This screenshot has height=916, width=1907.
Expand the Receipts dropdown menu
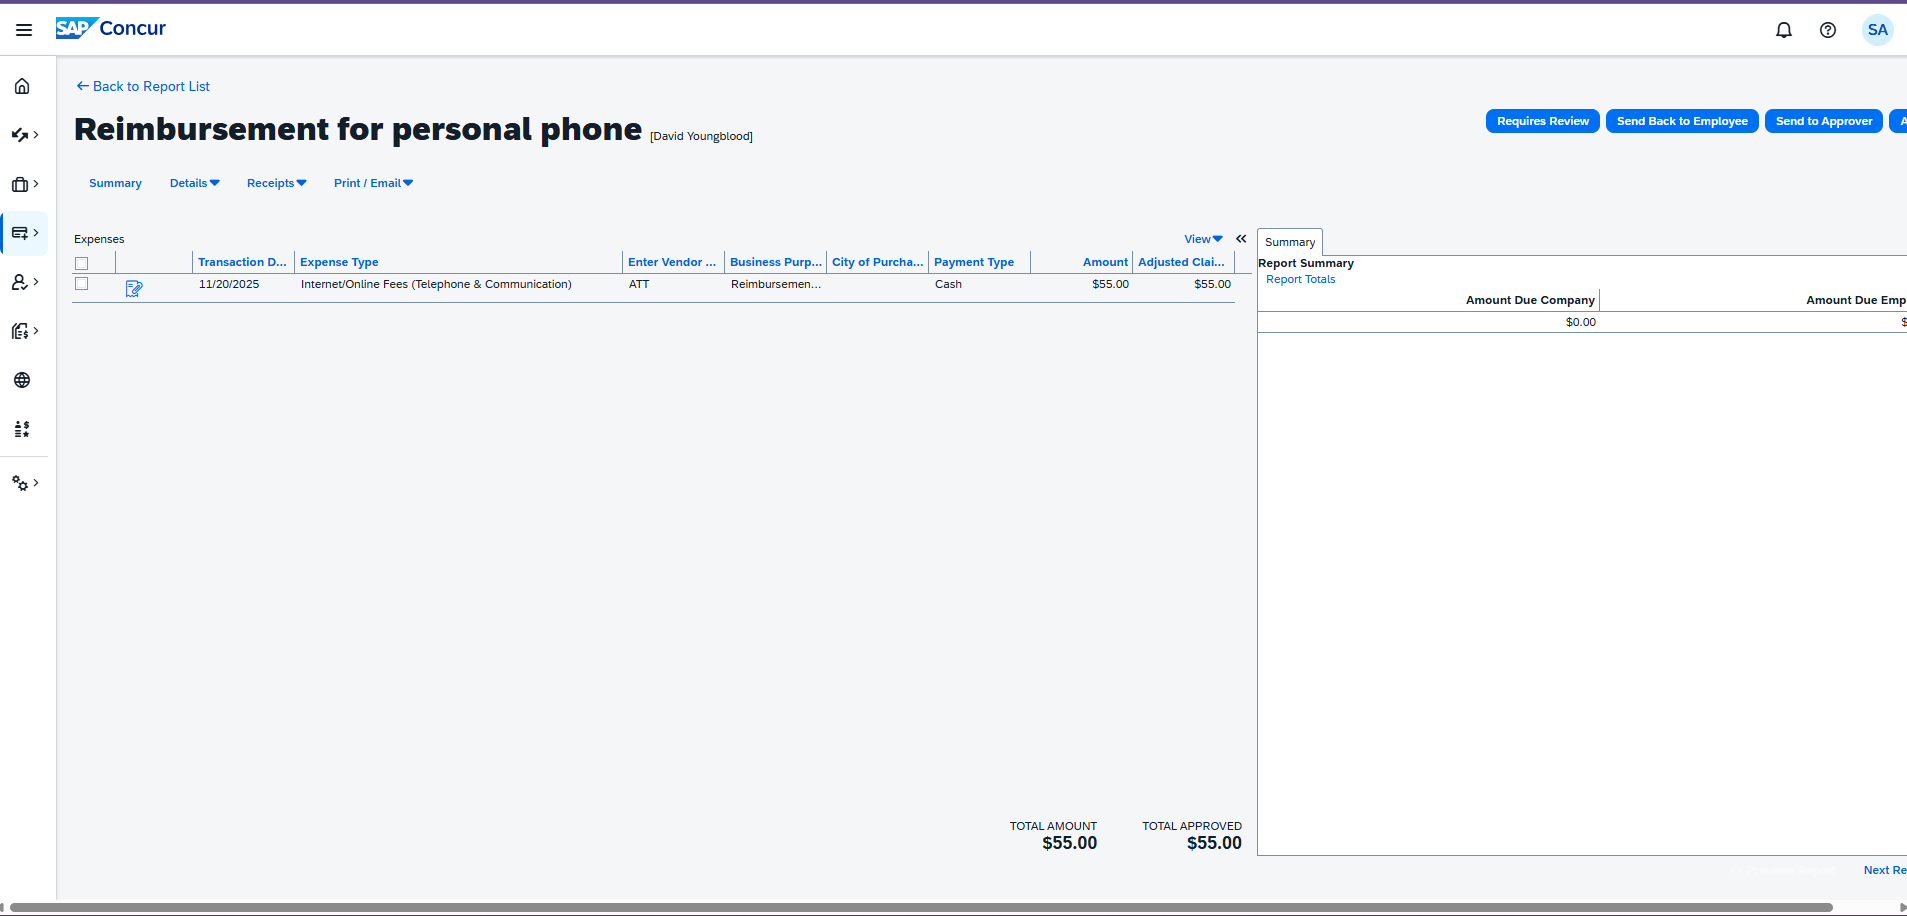277,183
